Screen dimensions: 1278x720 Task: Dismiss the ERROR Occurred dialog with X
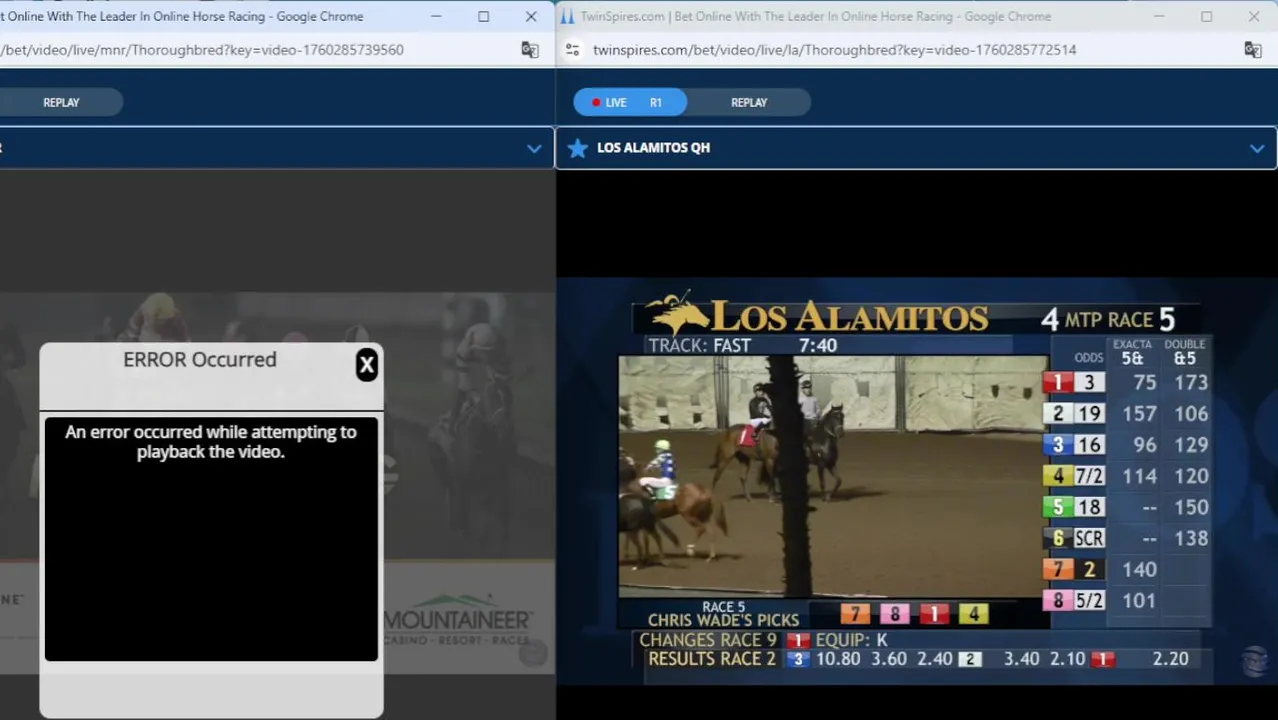coord(367,365)
